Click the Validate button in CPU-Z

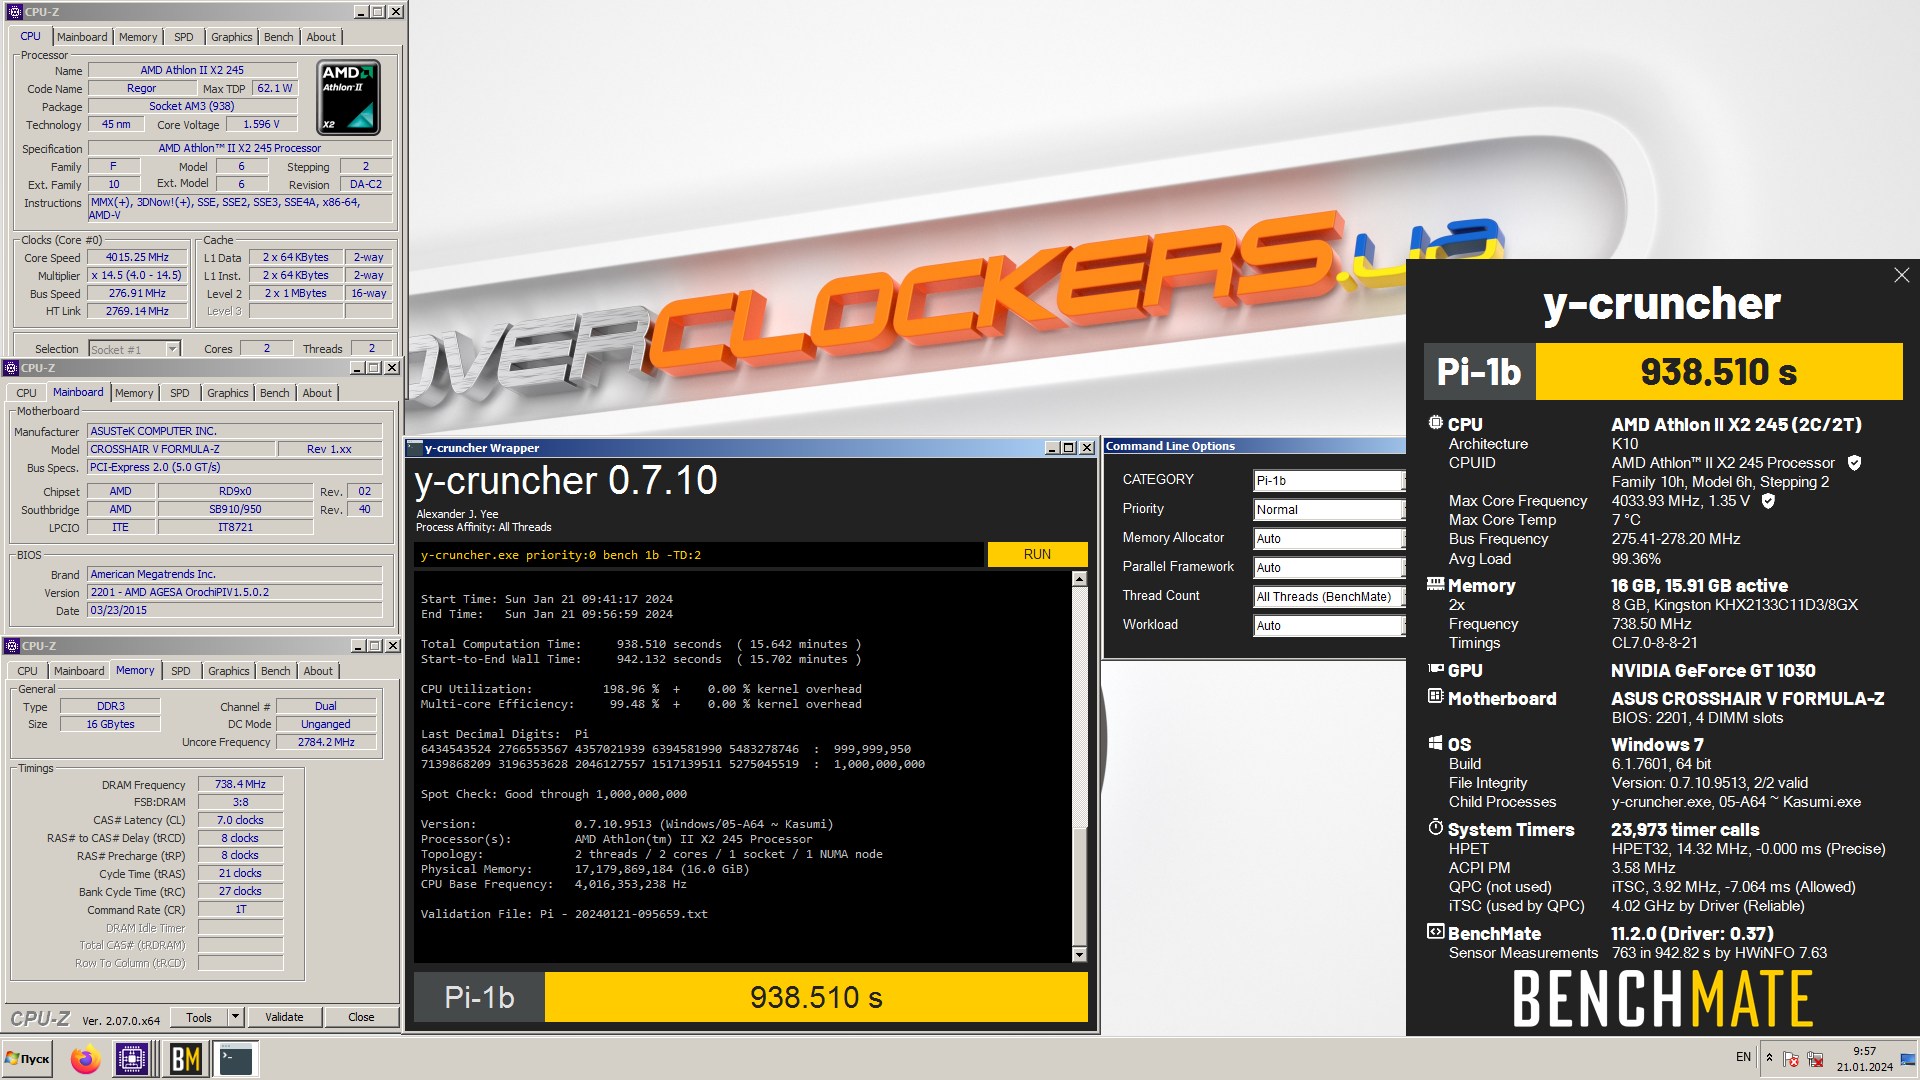[x=284, y=1017]
